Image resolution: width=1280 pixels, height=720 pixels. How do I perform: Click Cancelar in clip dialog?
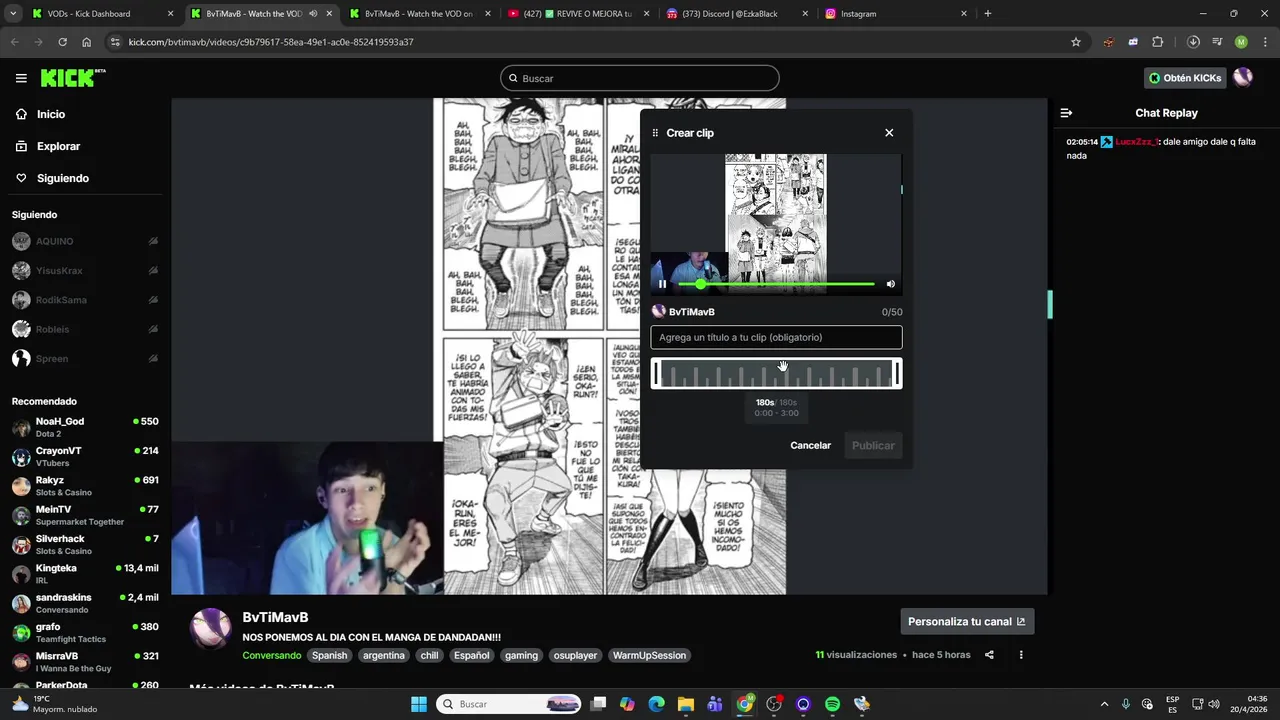point(810,445)
